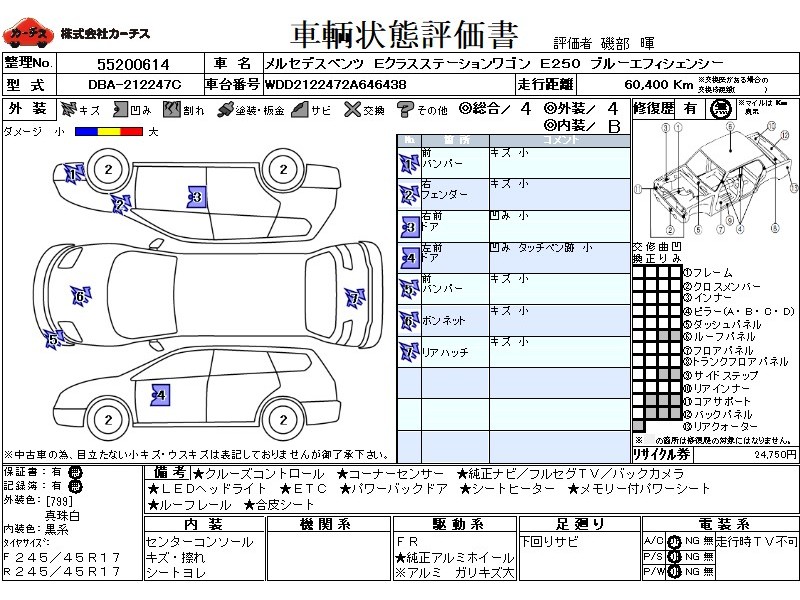The width and height of the screenshot is (800, 600).
Task: Toggle the P/S OK indicator
Action: point(674,556)
